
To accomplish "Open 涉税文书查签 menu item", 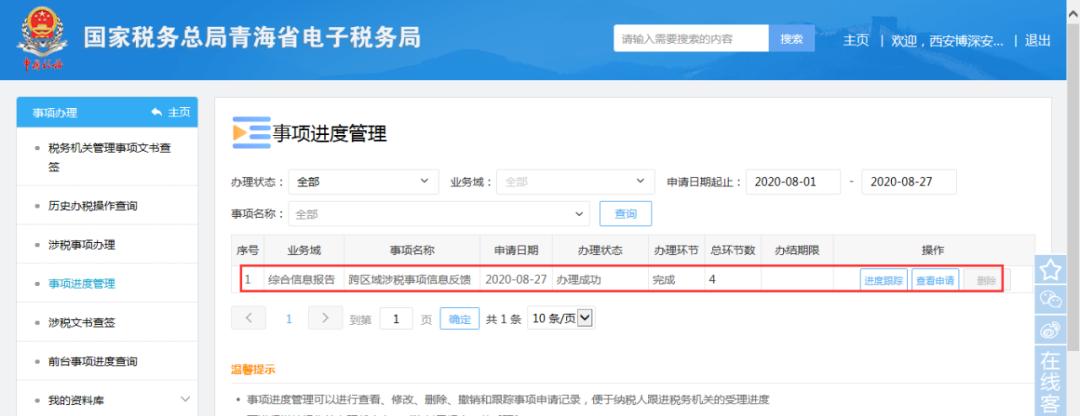I will [81, 322].
